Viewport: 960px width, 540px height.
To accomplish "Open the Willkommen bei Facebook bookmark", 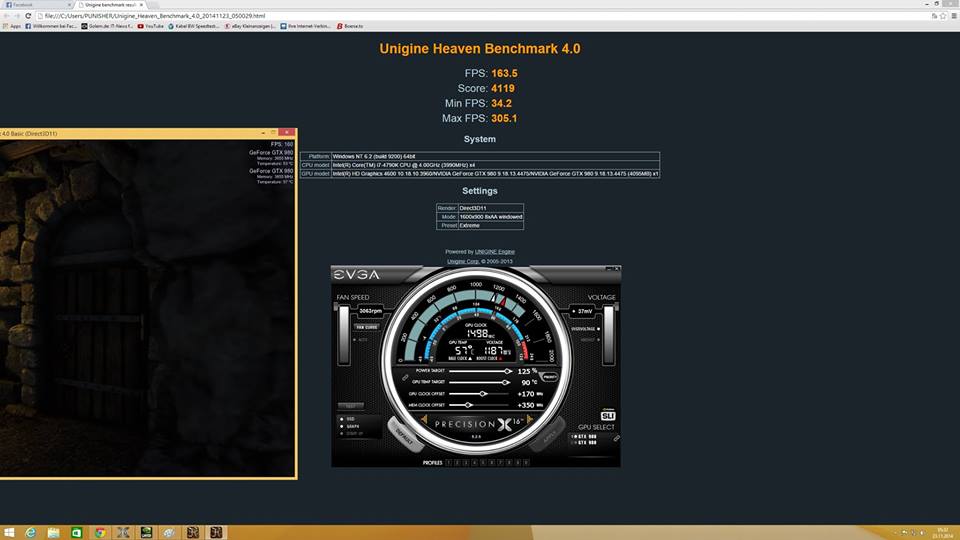I will click(51, 26).
